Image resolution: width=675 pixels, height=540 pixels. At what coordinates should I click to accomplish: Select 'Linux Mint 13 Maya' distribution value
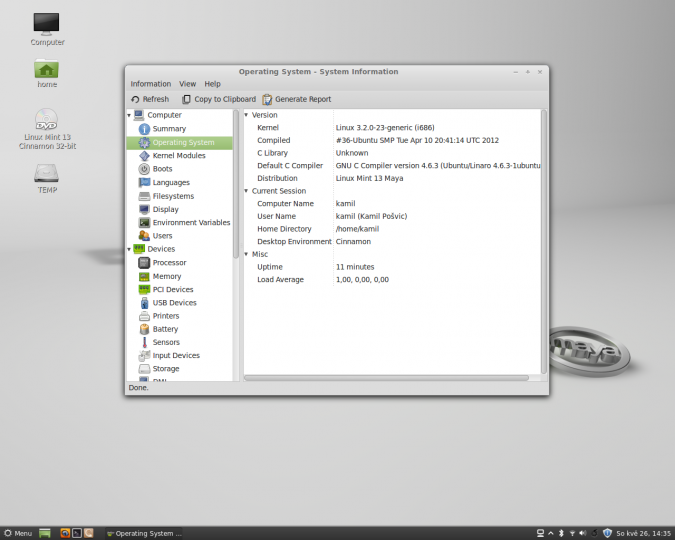pyautogui.click(x=369, y=178)
